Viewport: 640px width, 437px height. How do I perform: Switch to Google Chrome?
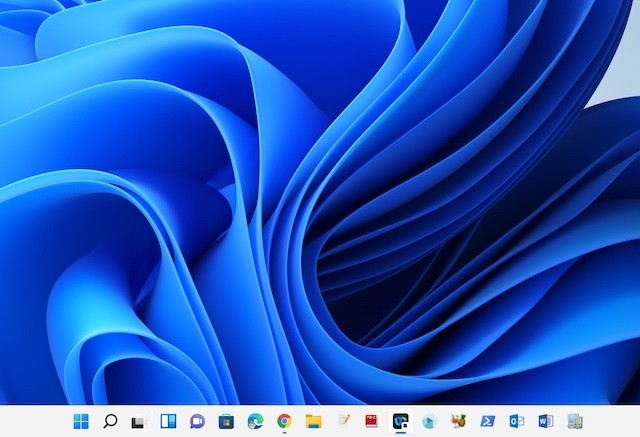click(x=284, y=421)
